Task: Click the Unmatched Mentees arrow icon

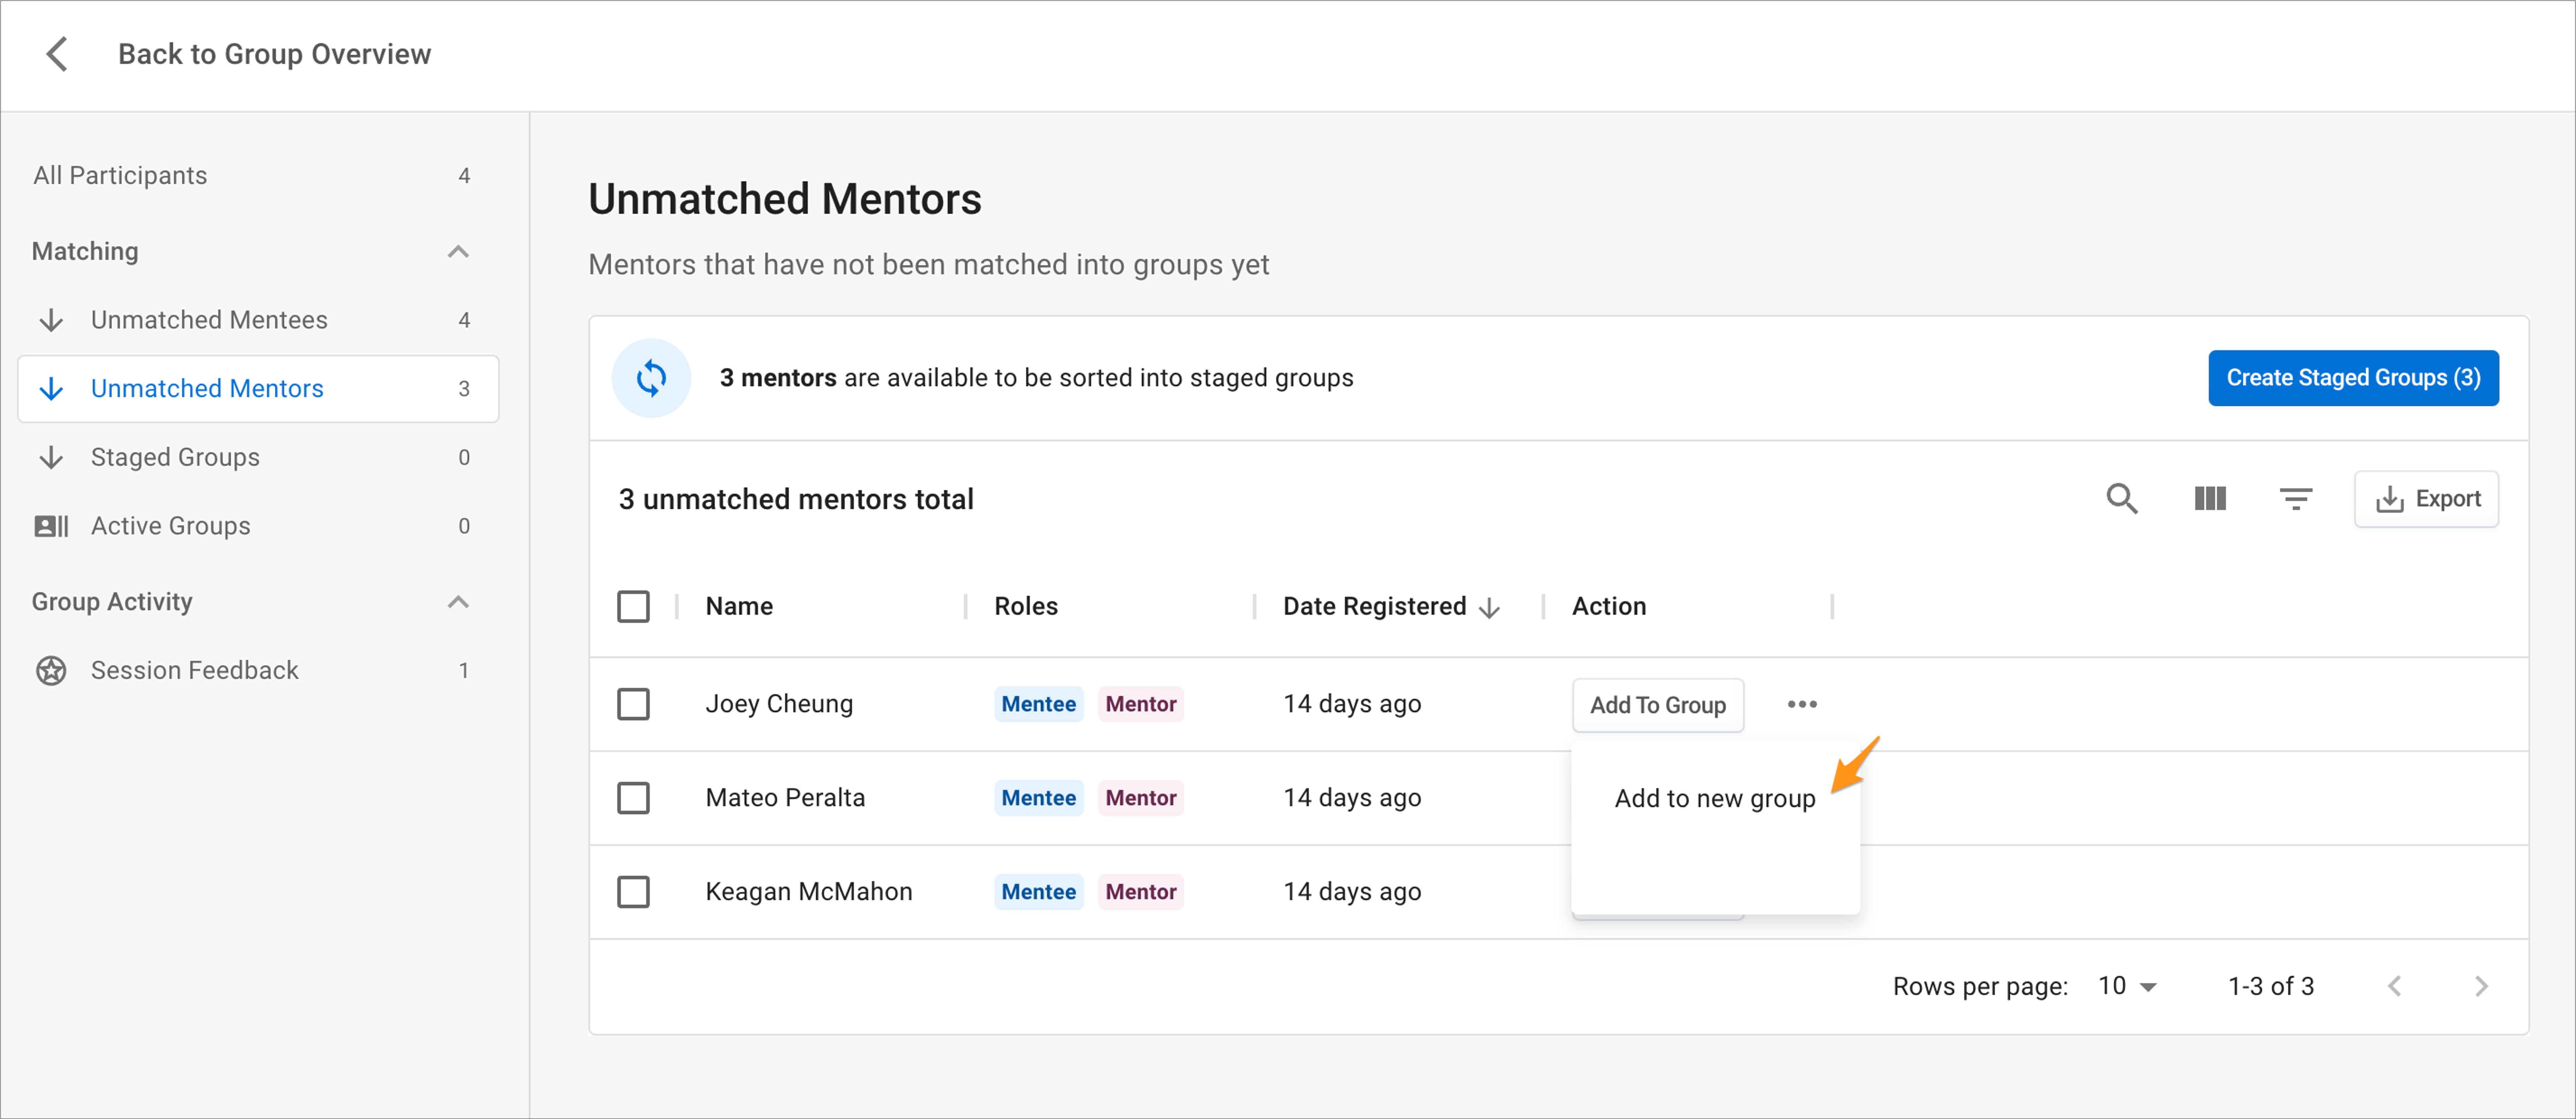Action: [51, 320]
